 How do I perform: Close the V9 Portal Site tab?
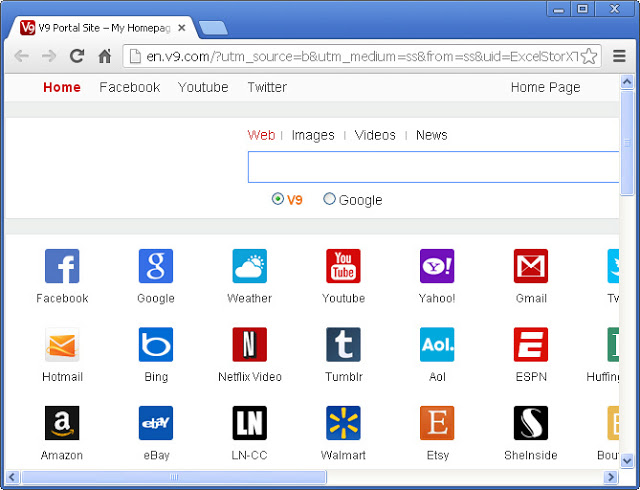[x=182, y=28]
